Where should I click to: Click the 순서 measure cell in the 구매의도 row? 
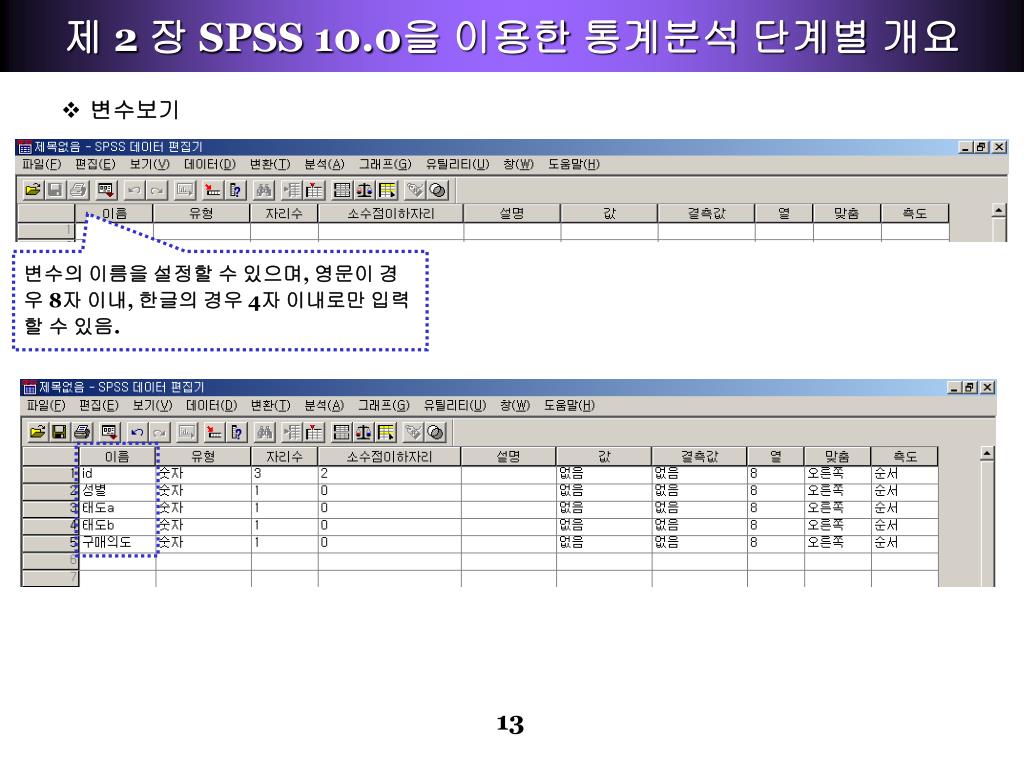tap(904, 543)
